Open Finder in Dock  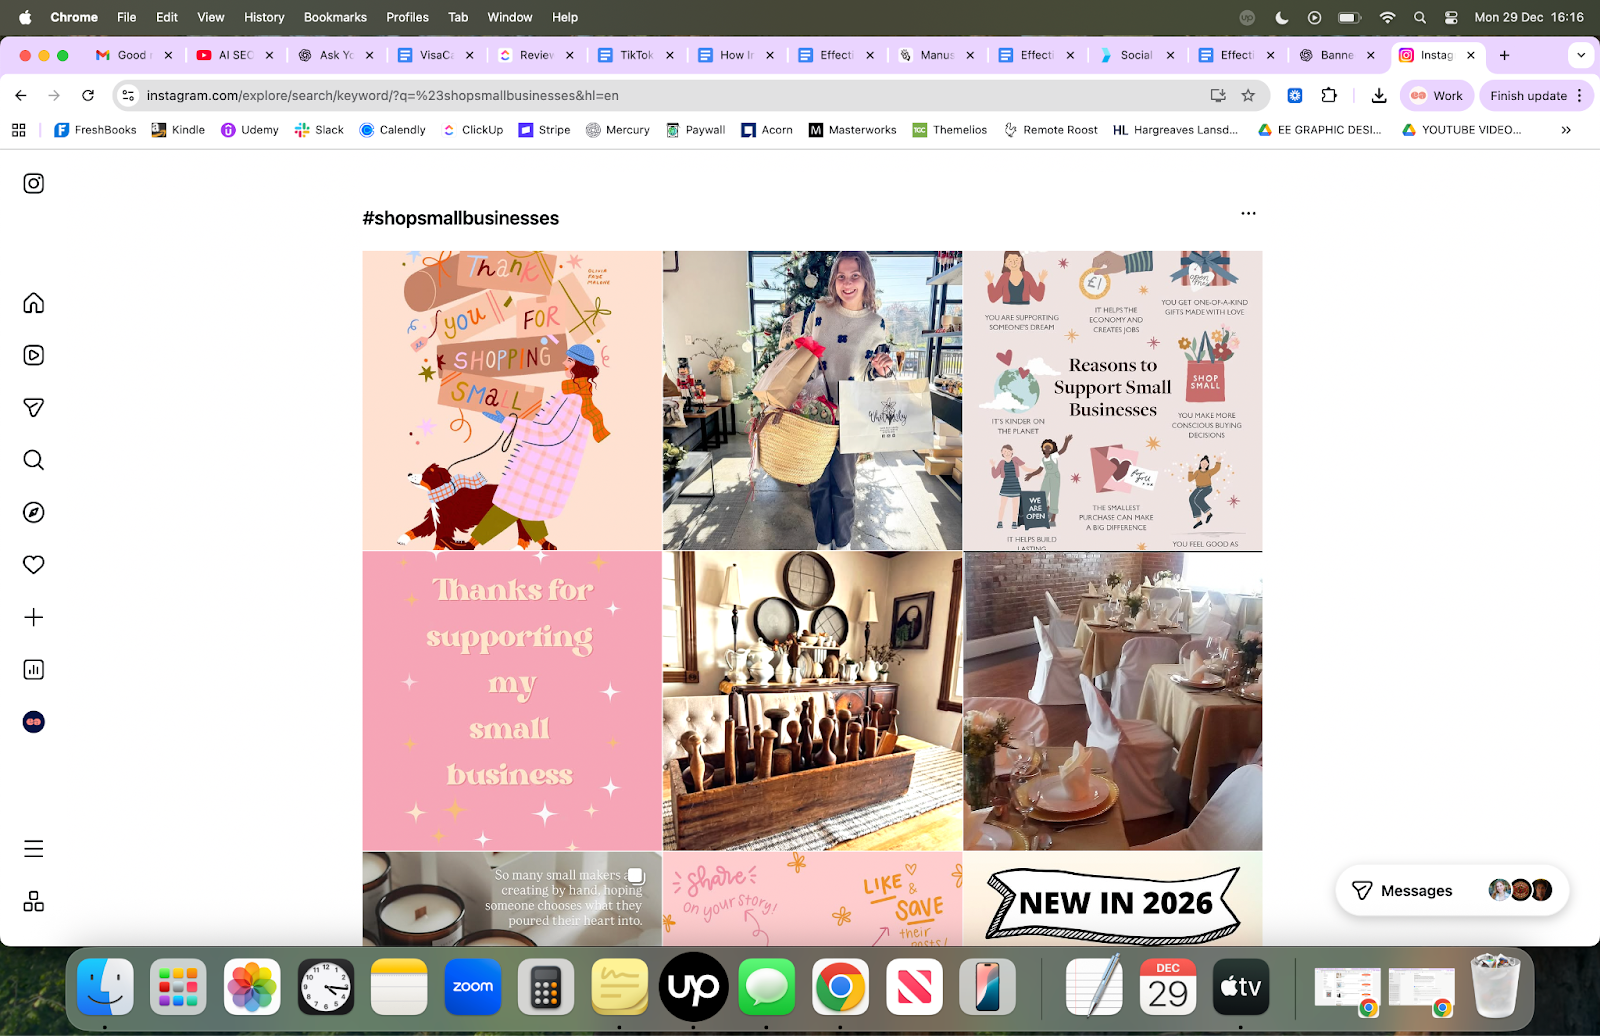pos(105,987)
